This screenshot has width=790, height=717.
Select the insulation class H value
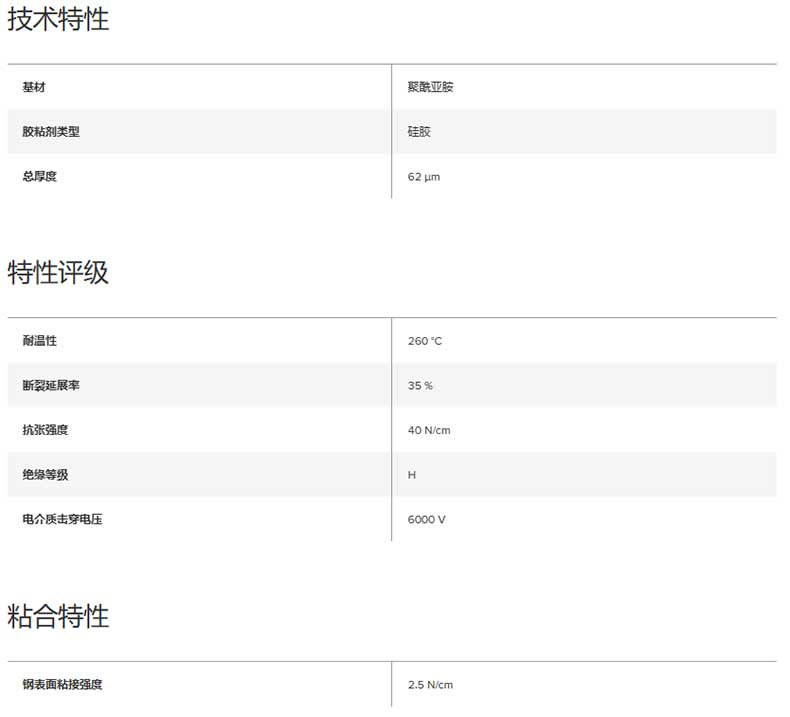[x=412, y=475]
